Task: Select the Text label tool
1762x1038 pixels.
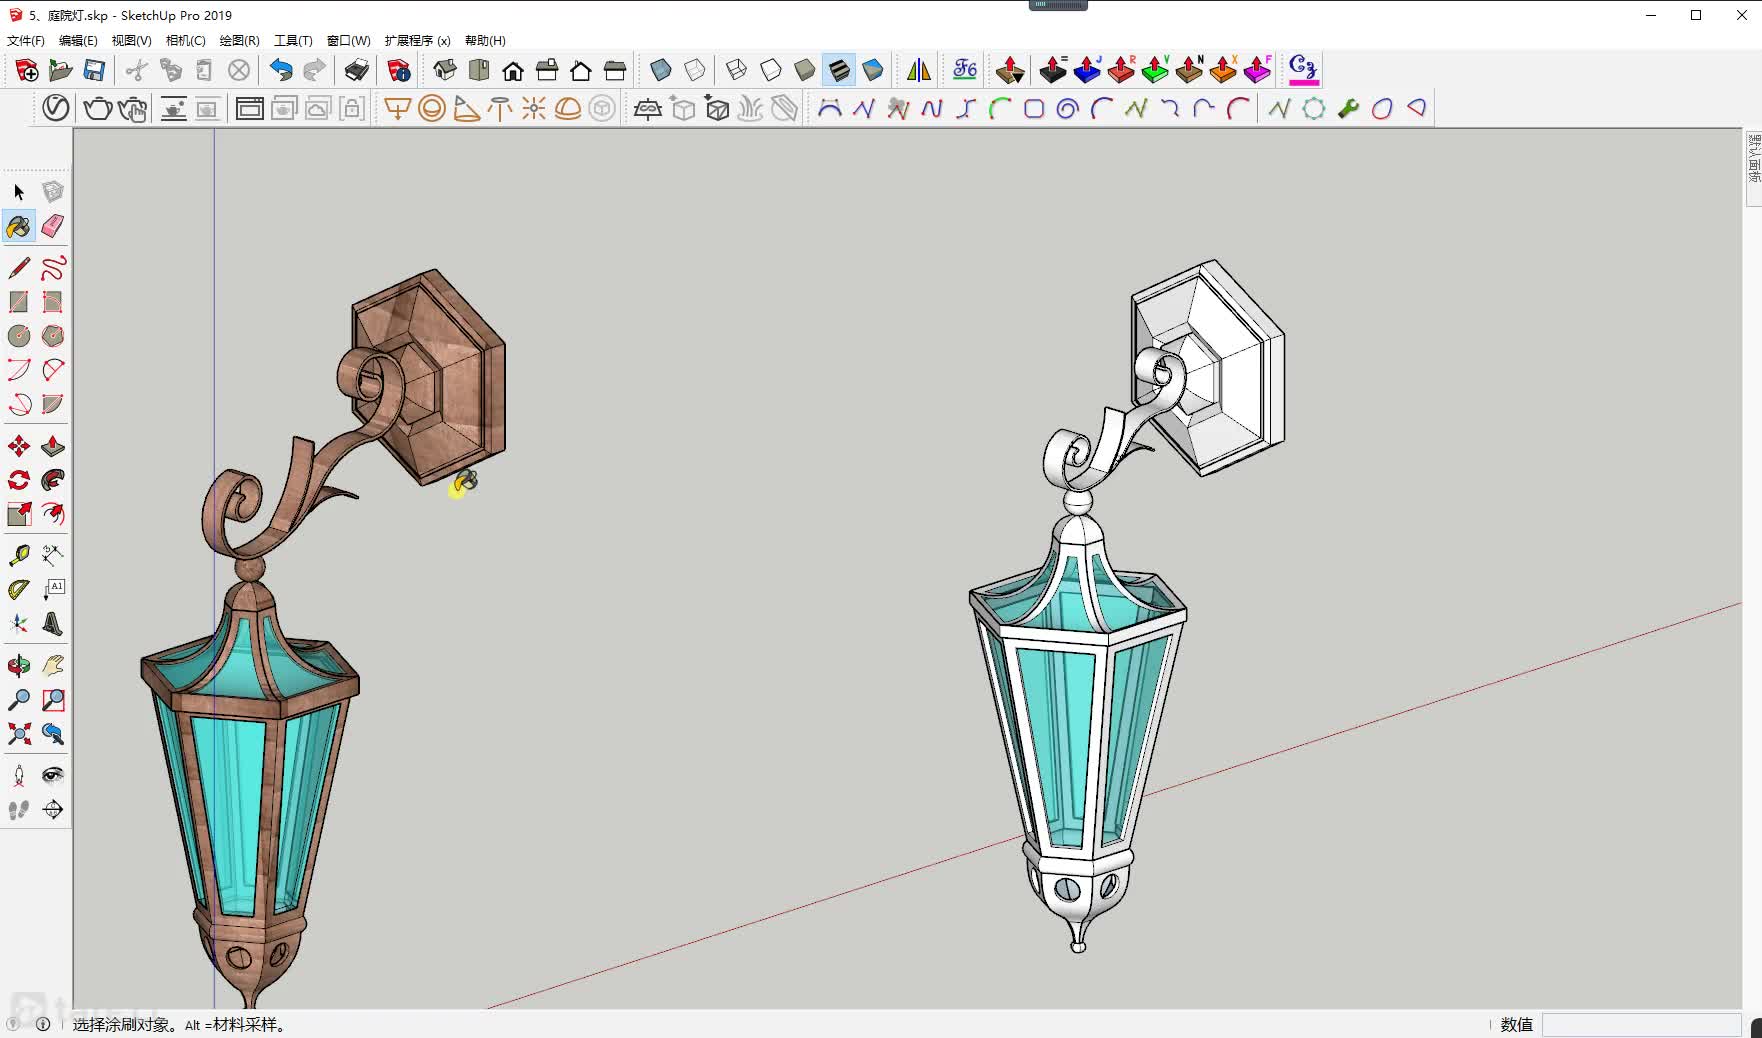Action: click(x=53, y=590)
